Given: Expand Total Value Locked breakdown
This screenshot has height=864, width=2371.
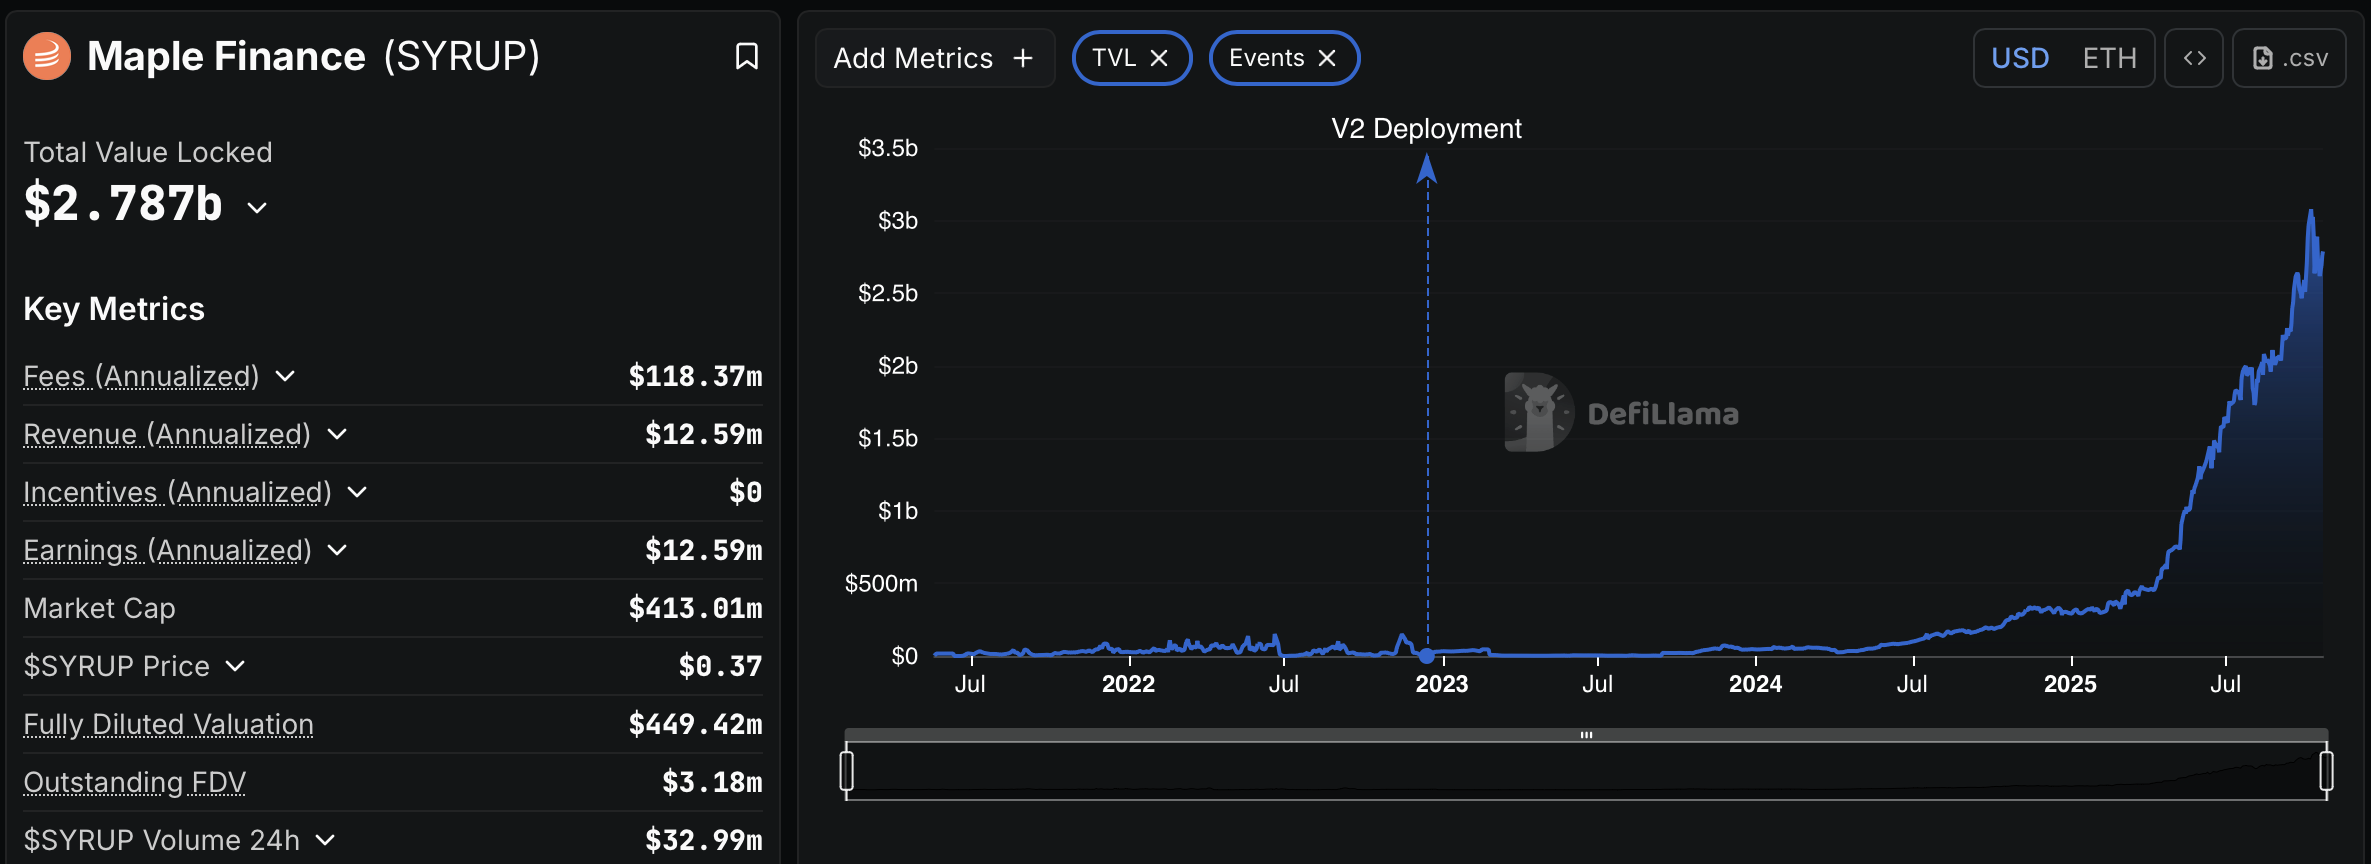Looking at the screenshot, I should (257, 207).
